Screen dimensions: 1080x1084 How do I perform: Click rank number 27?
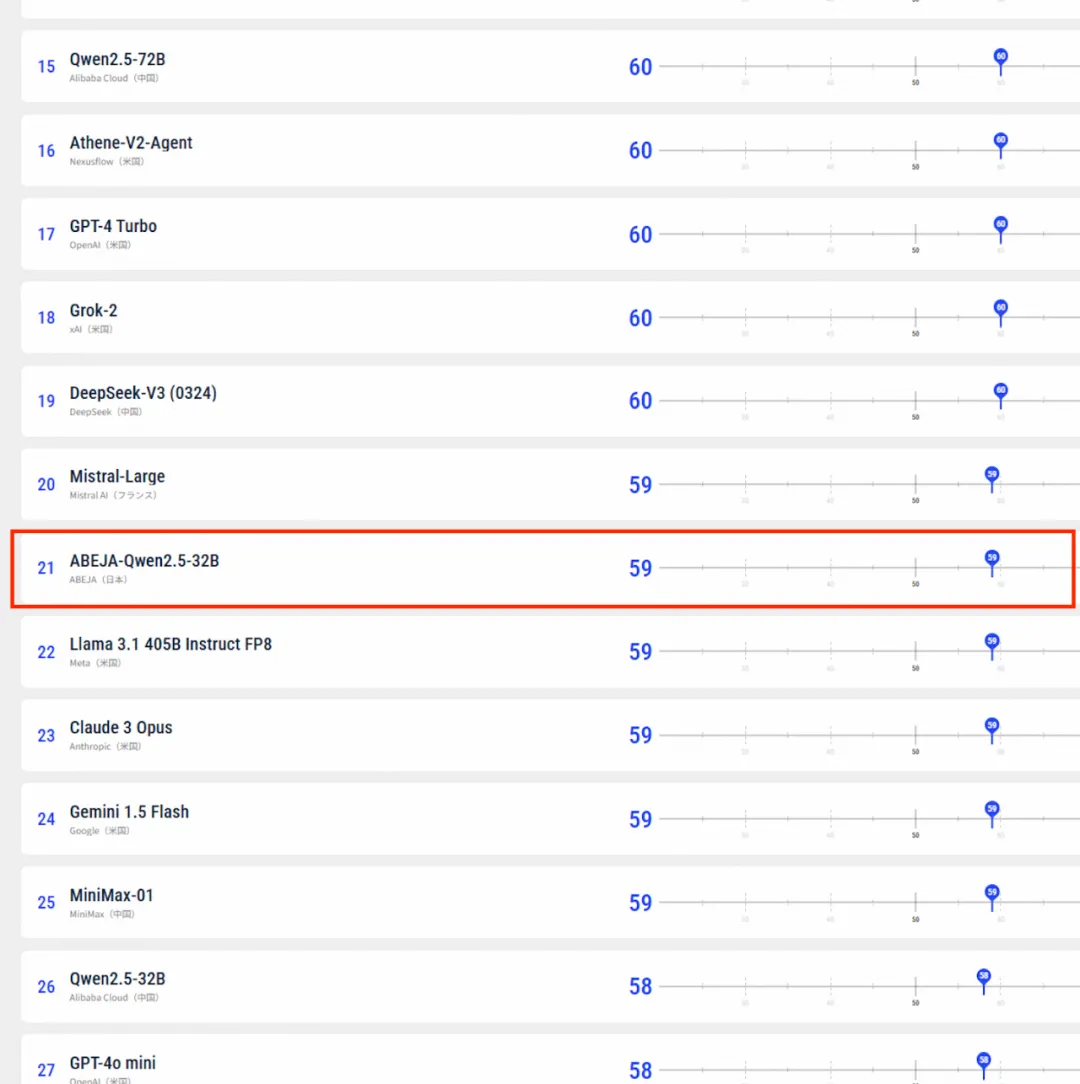click(46, 1071)
